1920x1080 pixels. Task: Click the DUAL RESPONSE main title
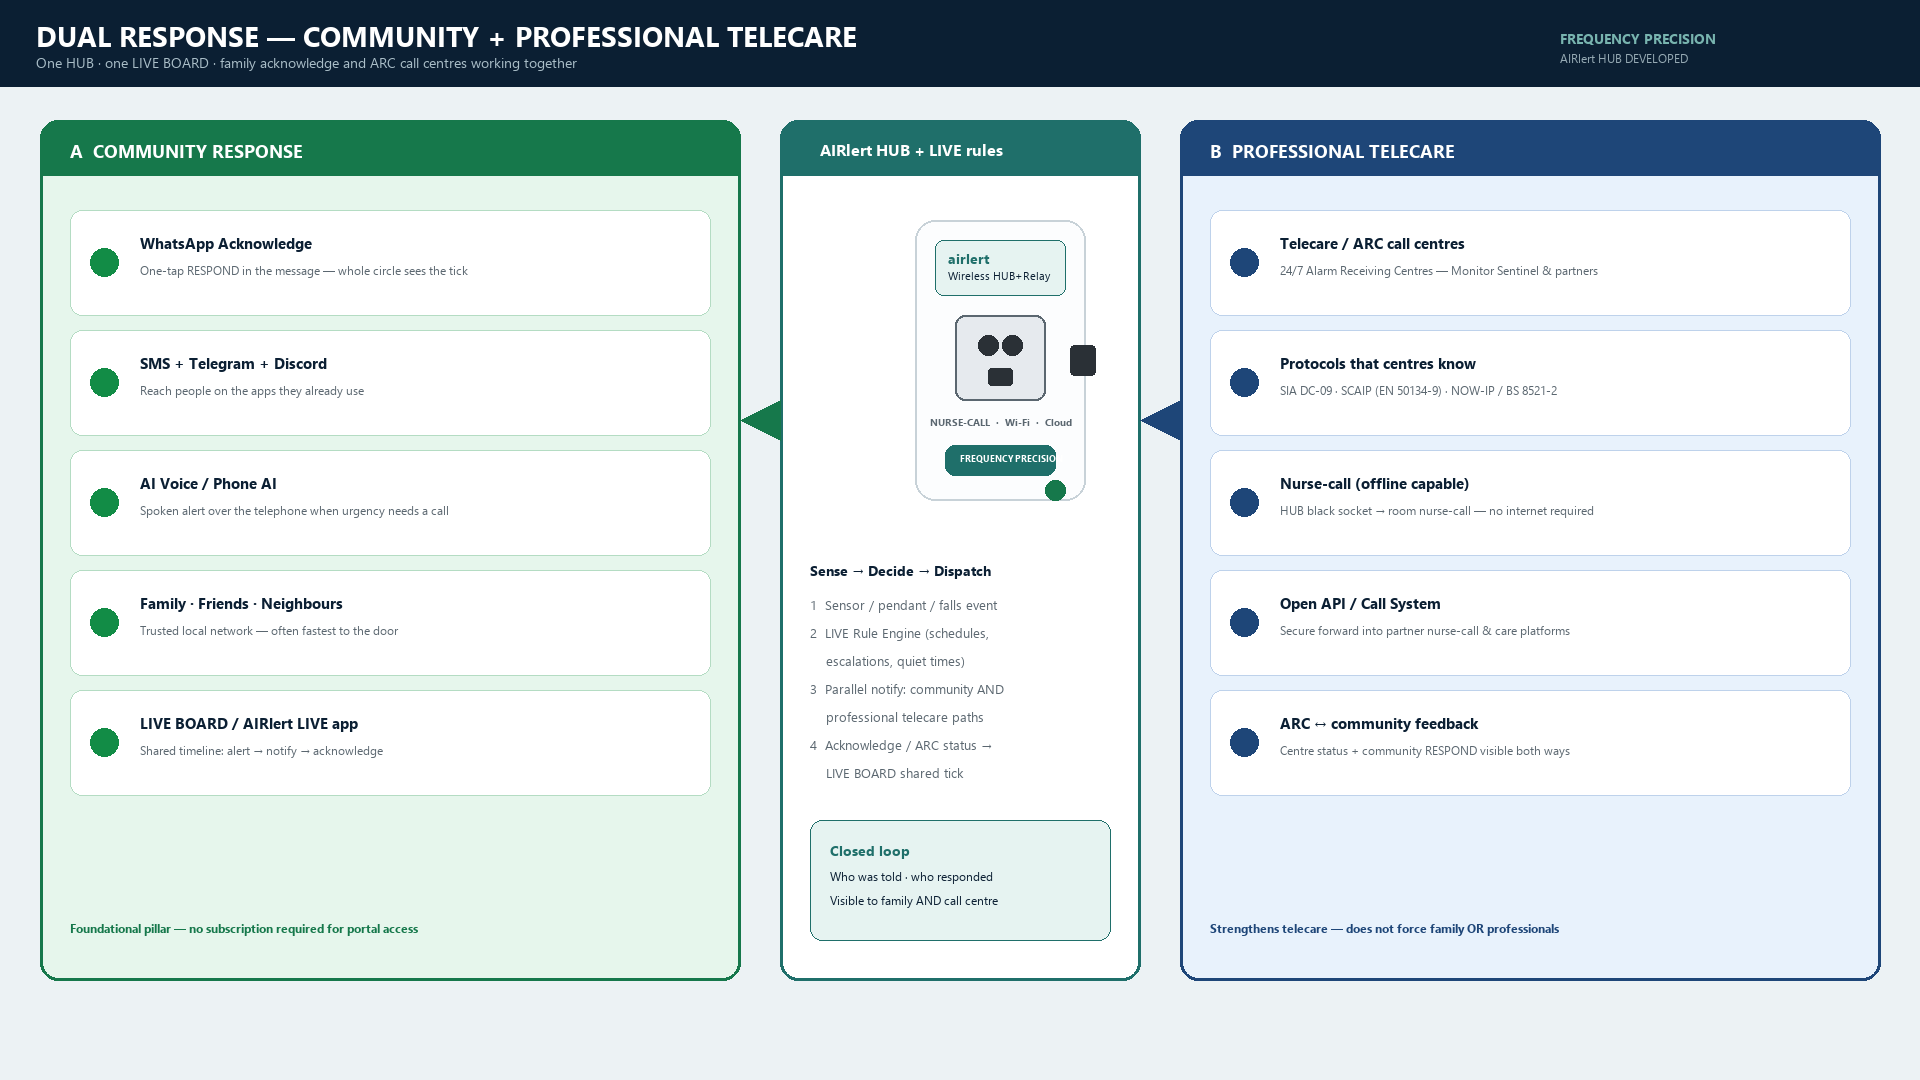click(x=446, y=37)
